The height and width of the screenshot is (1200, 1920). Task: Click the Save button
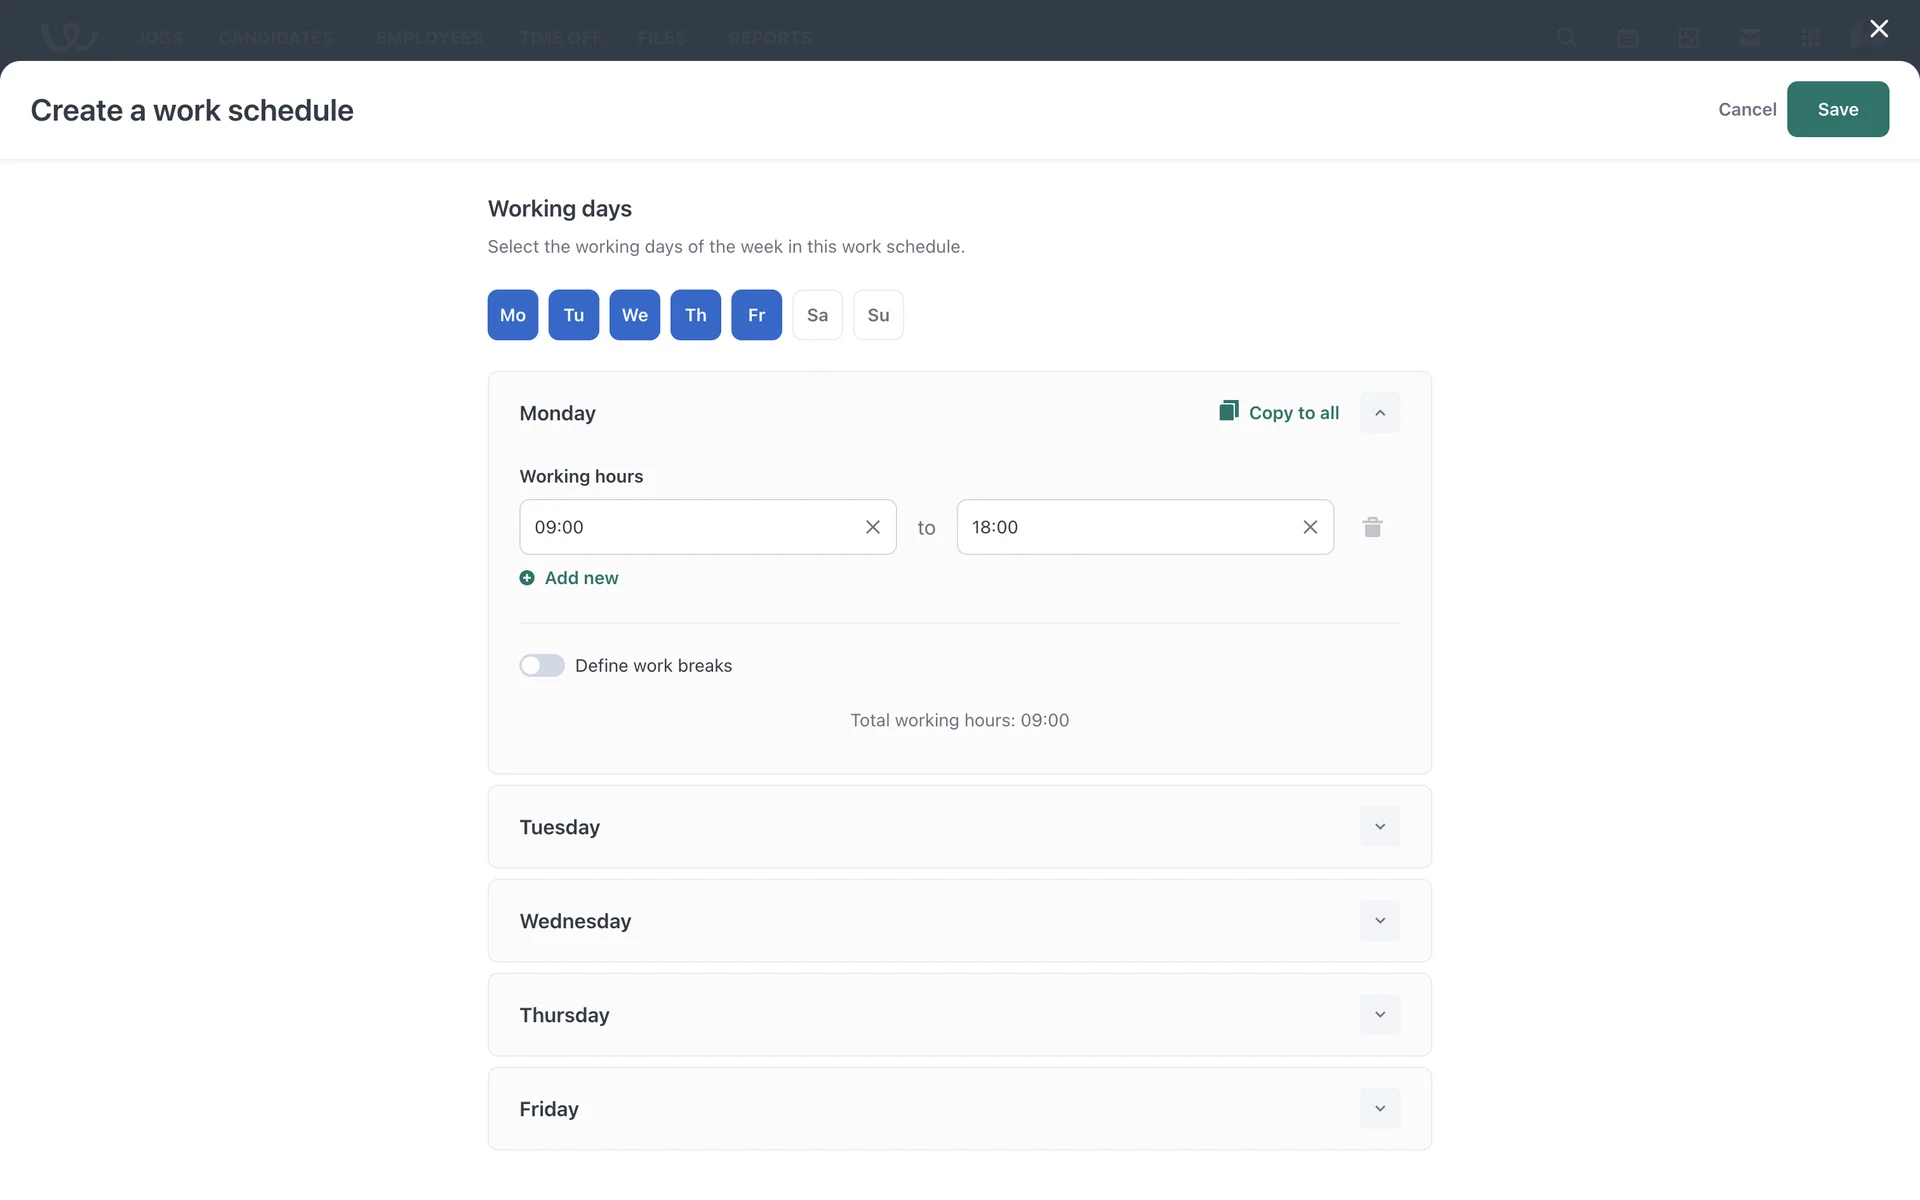tap(1837, 109)
